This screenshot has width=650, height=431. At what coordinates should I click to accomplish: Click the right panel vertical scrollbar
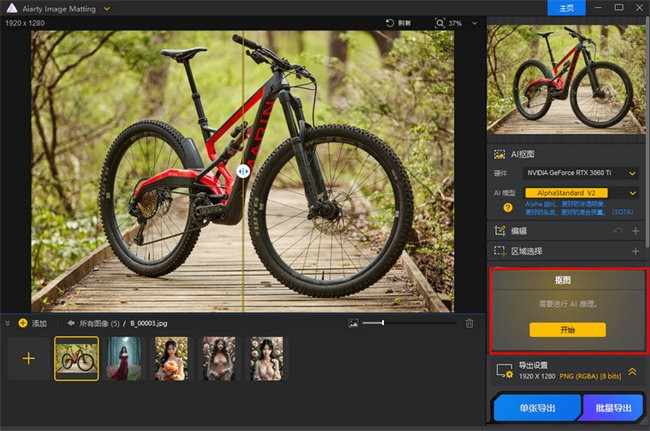pos(648,133)
